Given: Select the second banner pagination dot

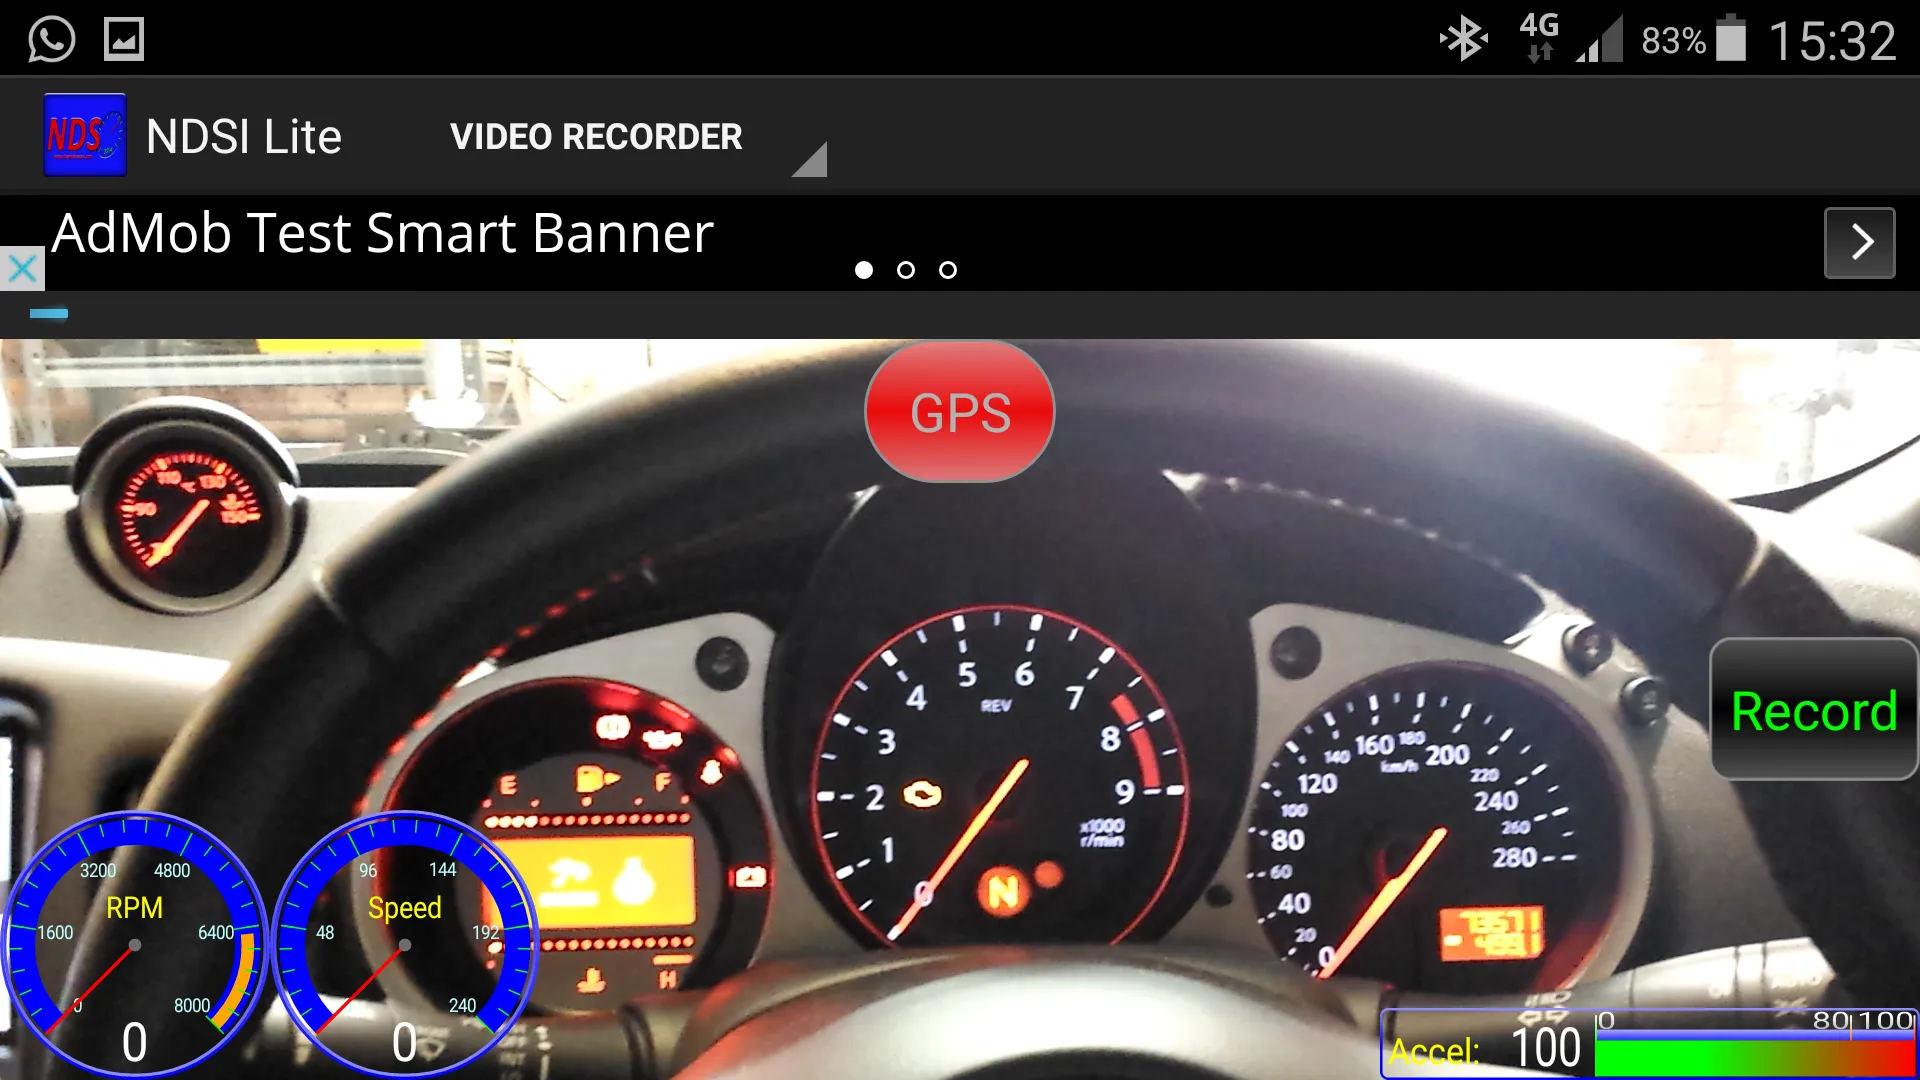Looking at the screenshot, I should click(905, 270).
